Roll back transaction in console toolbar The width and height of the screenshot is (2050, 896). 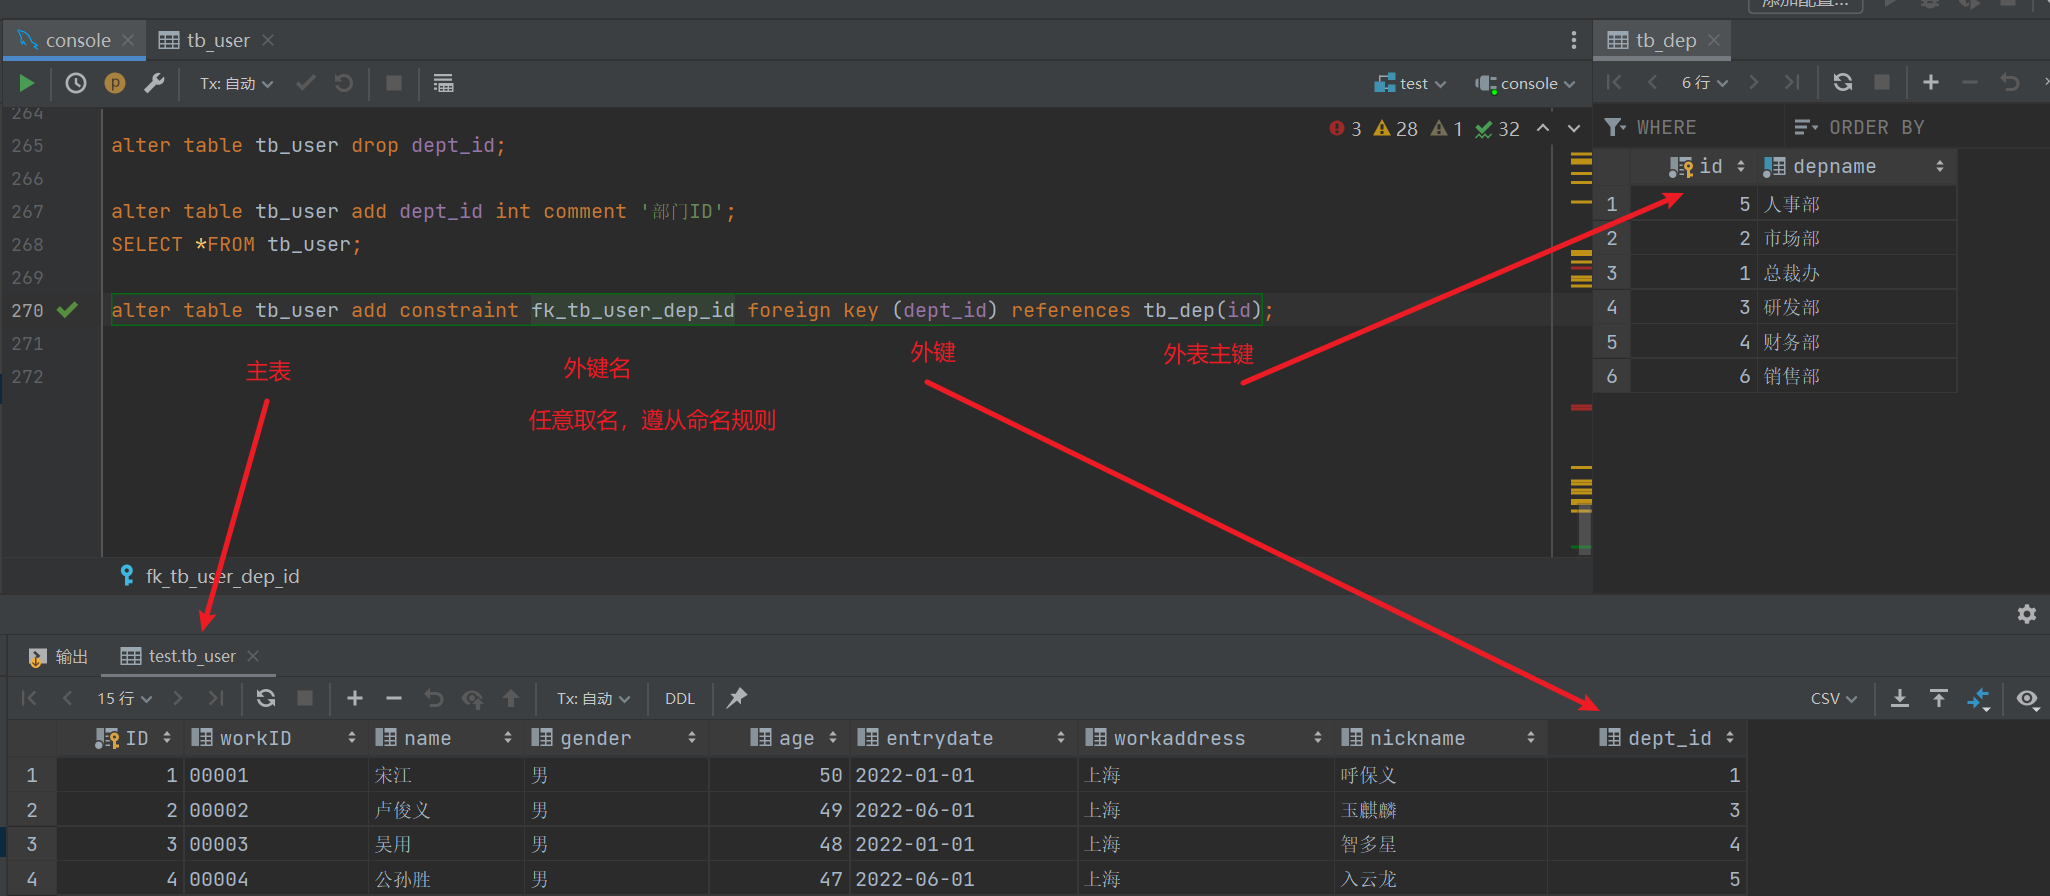(x=344, y=83)
